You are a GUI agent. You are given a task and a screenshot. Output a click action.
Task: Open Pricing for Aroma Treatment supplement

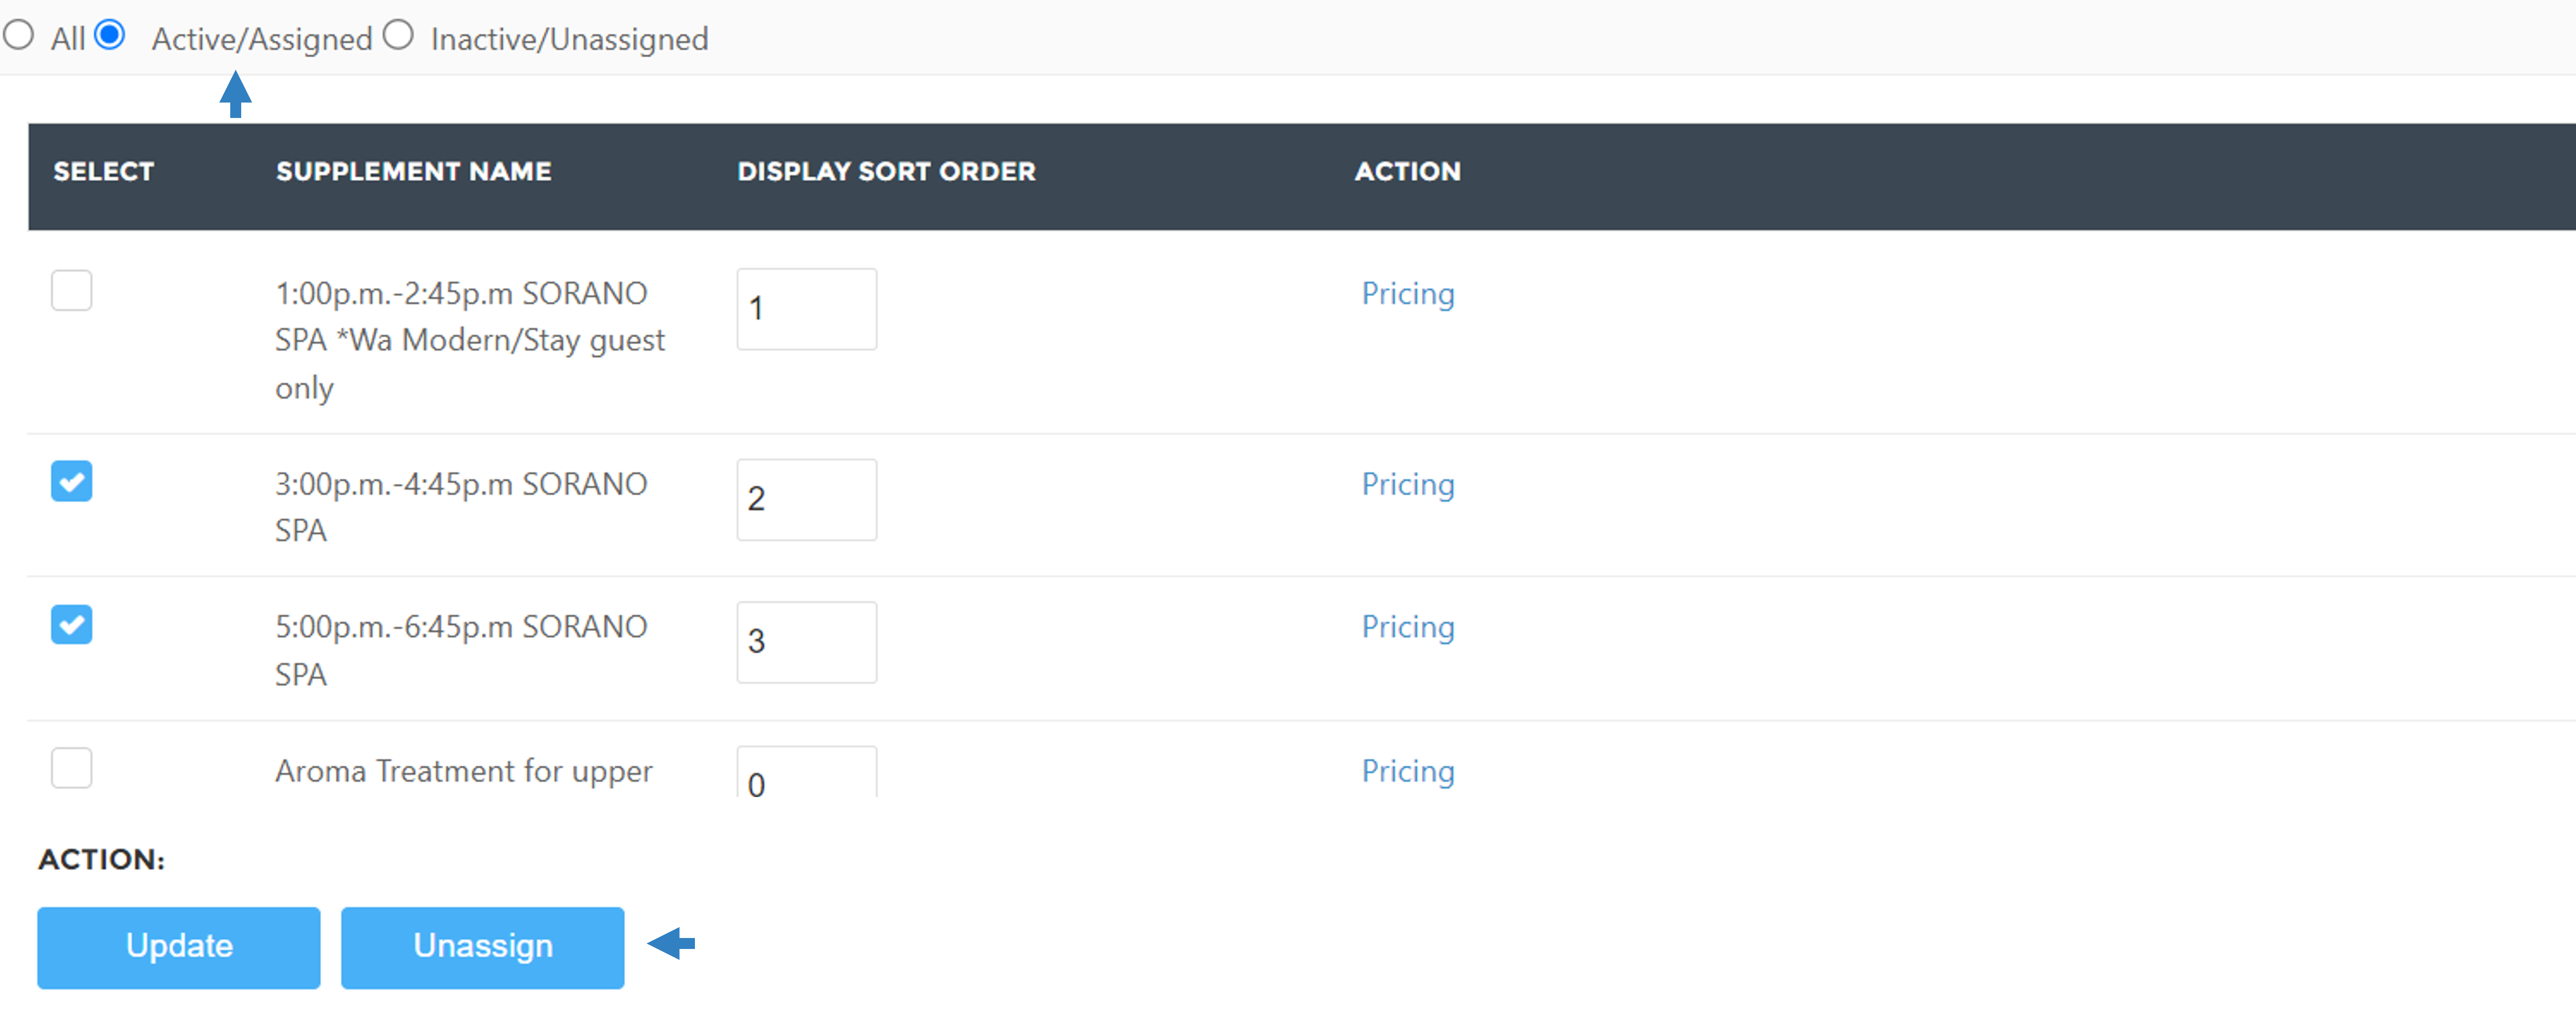pyautogui.click(x=1408, y=772)
